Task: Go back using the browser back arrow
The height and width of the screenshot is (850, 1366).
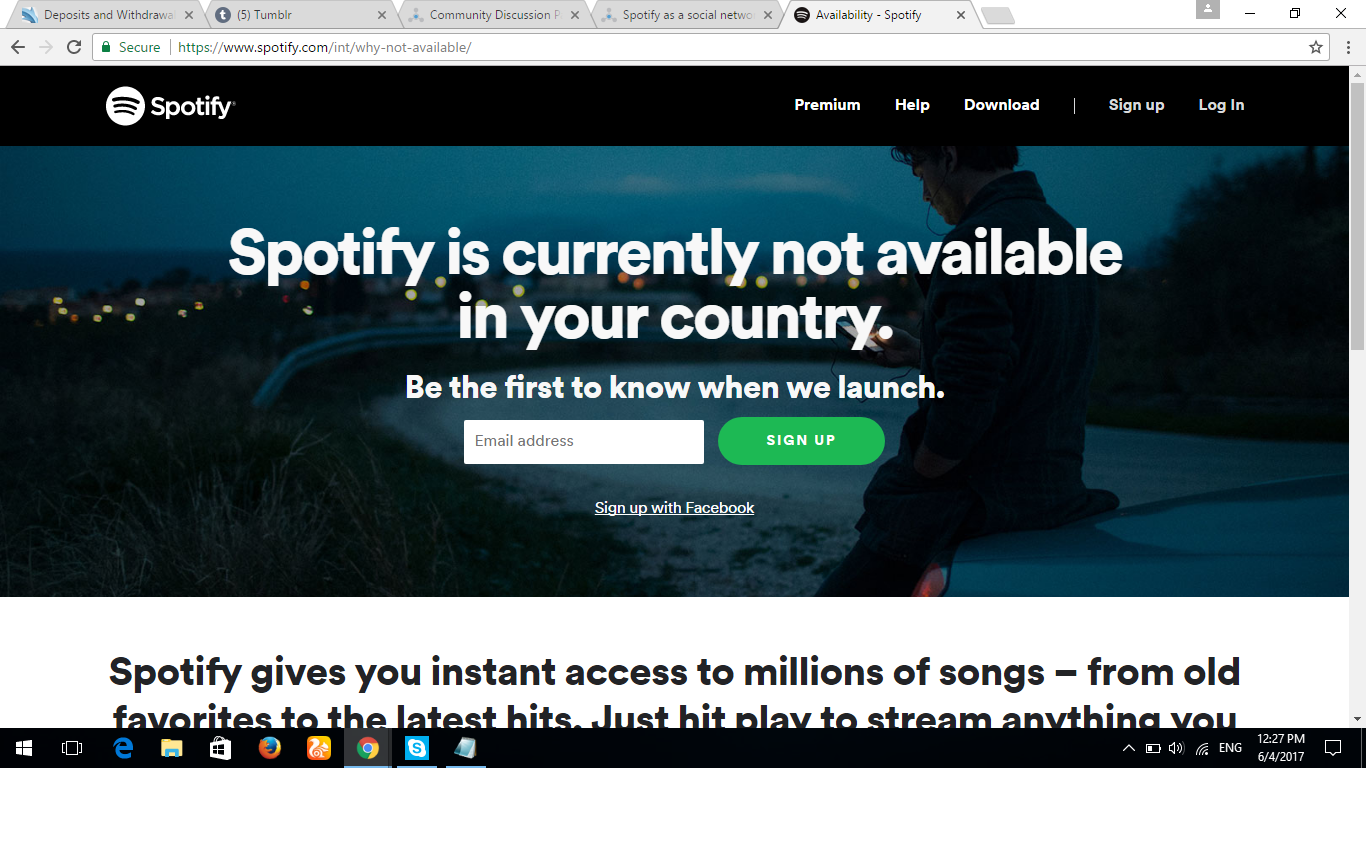Action: pos(18,47)
